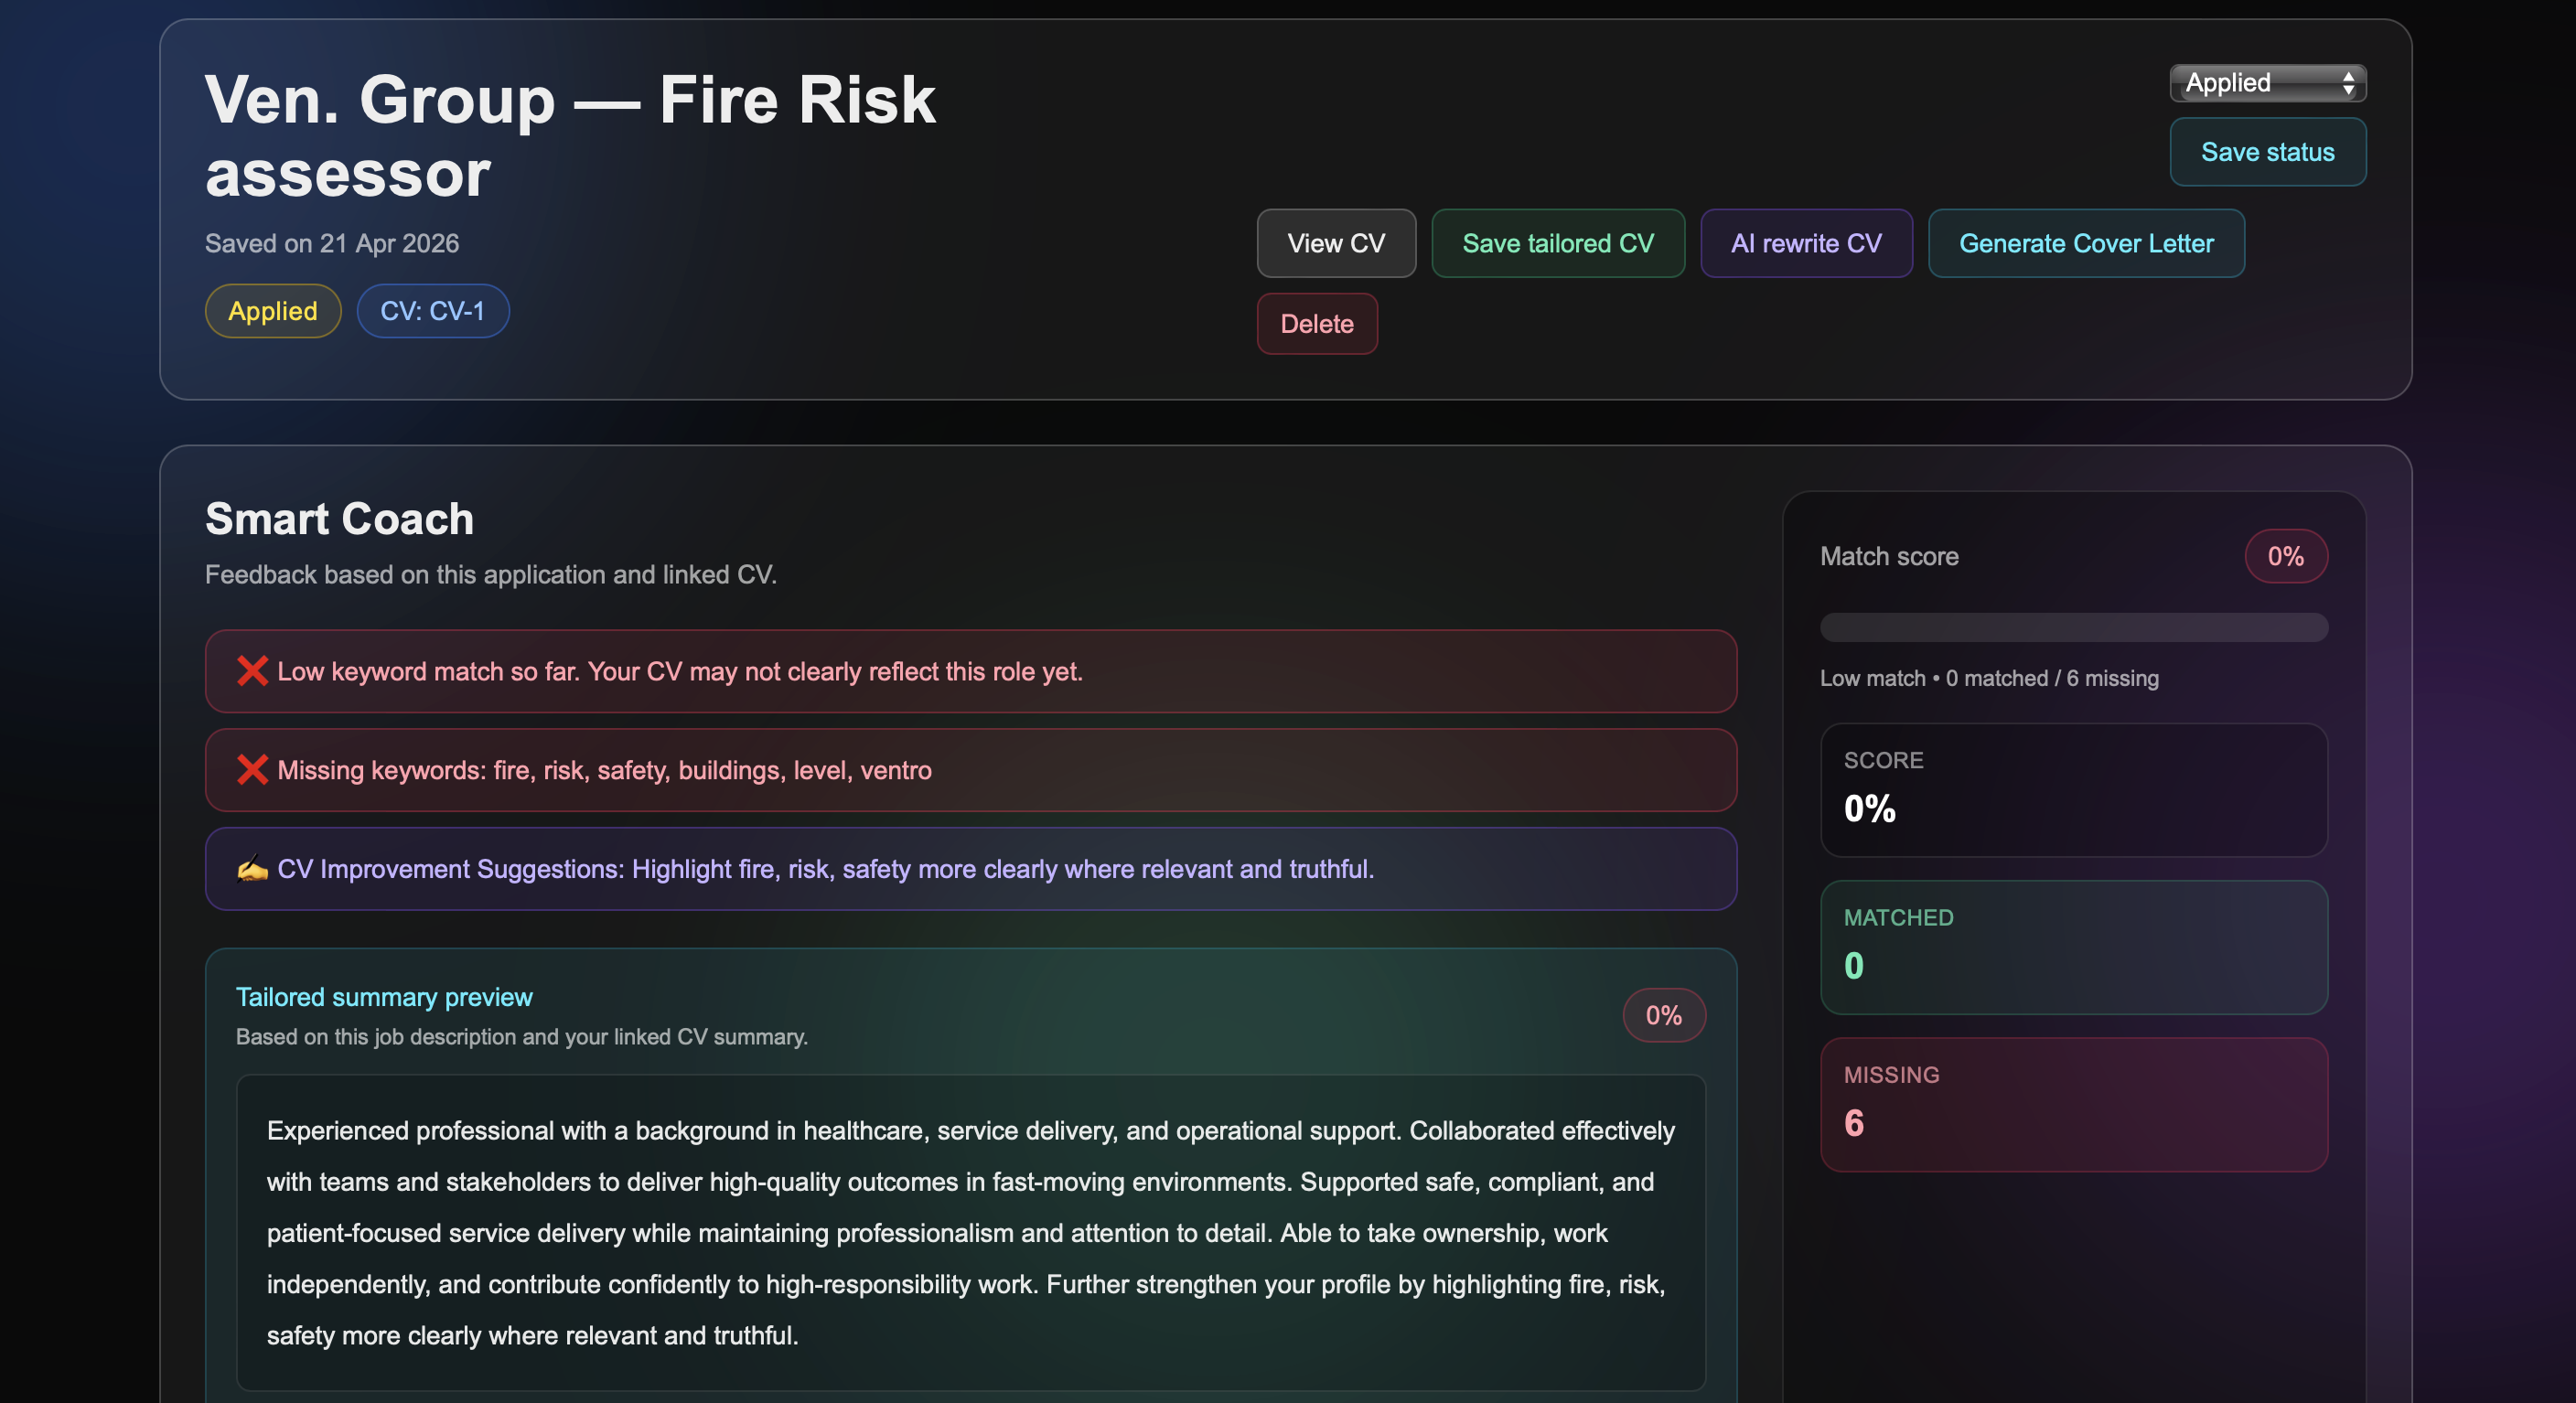2576x1403 pixels.
Task: Click the tailored summary paragraph text
Action: tap(970, 1233)
